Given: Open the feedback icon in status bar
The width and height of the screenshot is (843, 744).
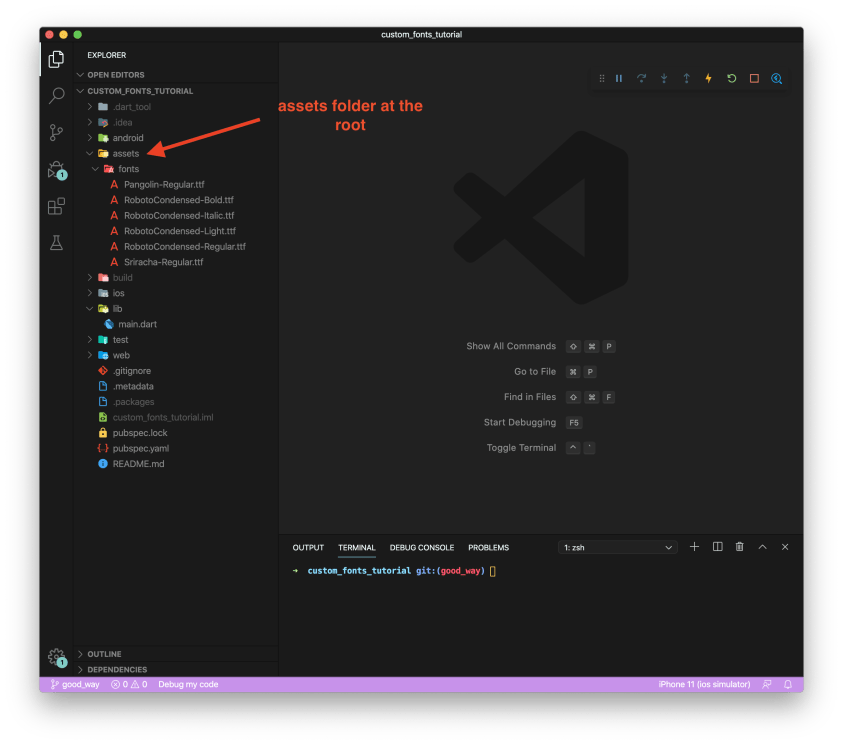Looking at the screenshot, I should 767,684.
